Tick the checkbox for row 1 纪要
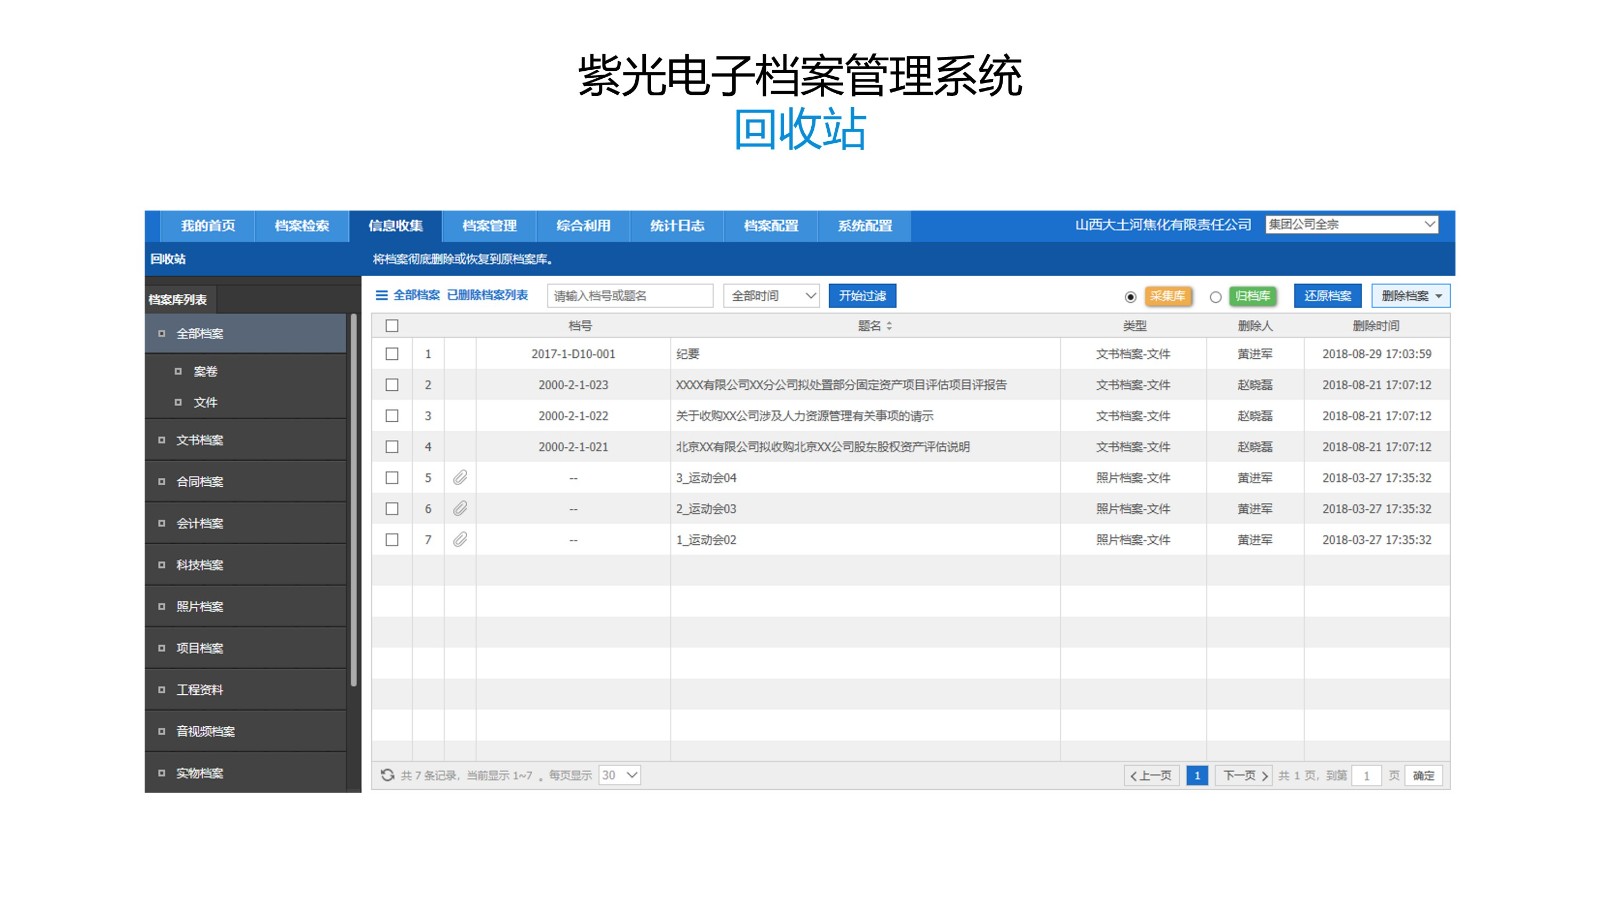This screenshot has width=1600, height=900. point(392,354)
